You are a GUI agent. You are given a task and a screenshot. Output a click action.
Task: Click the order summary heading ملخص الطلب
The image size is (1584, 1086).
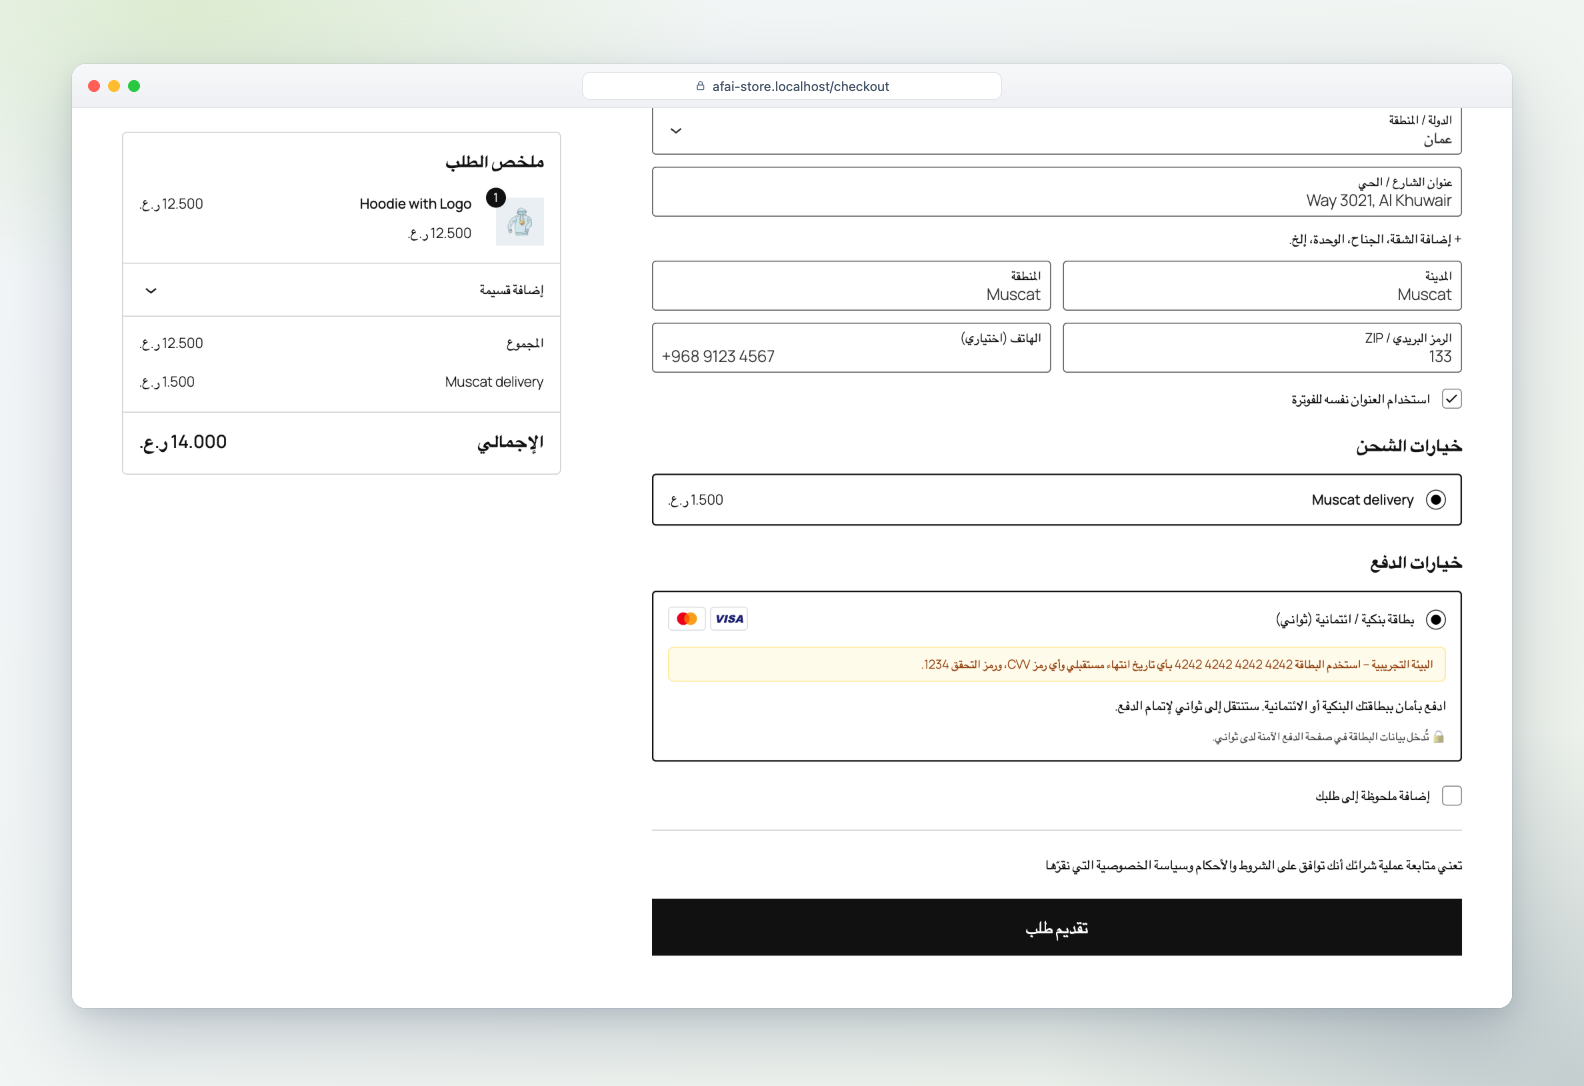point(495,162)
